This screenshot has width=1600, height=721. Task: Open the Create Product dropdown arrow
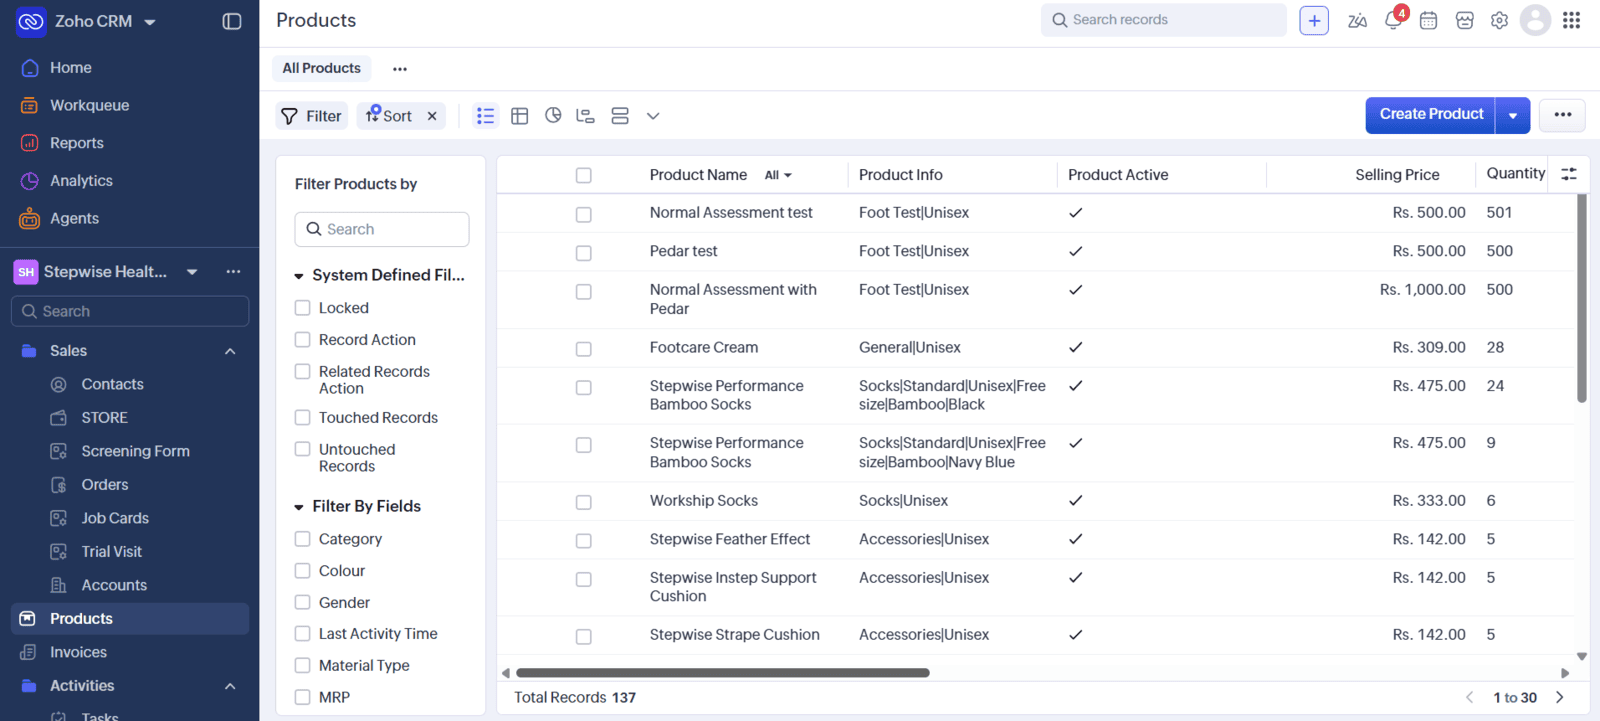point(1513,115)
